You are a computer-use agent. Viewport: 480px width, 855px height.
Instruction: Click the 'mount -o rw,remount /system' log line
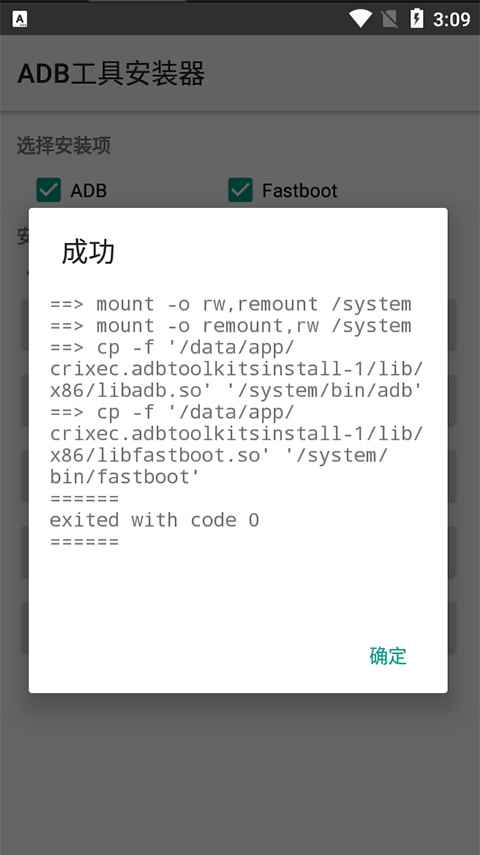pyautogui.click(x=231, y=304)
